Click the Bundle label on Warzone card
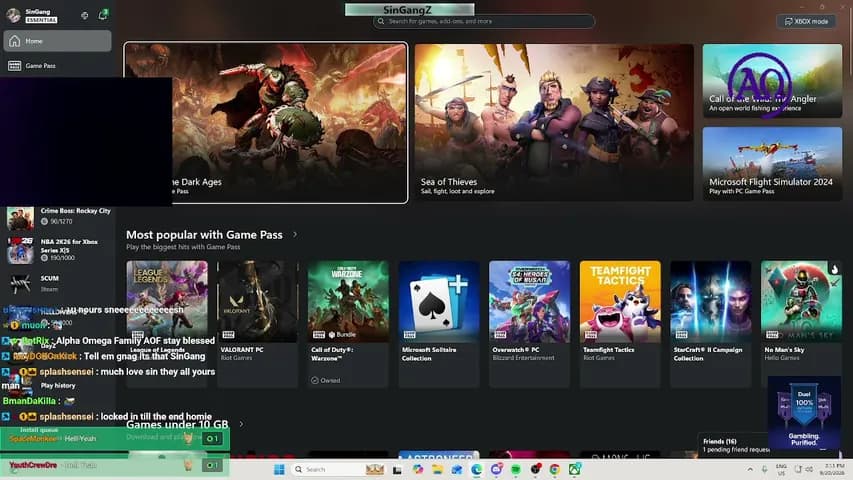 pos(342,334)
